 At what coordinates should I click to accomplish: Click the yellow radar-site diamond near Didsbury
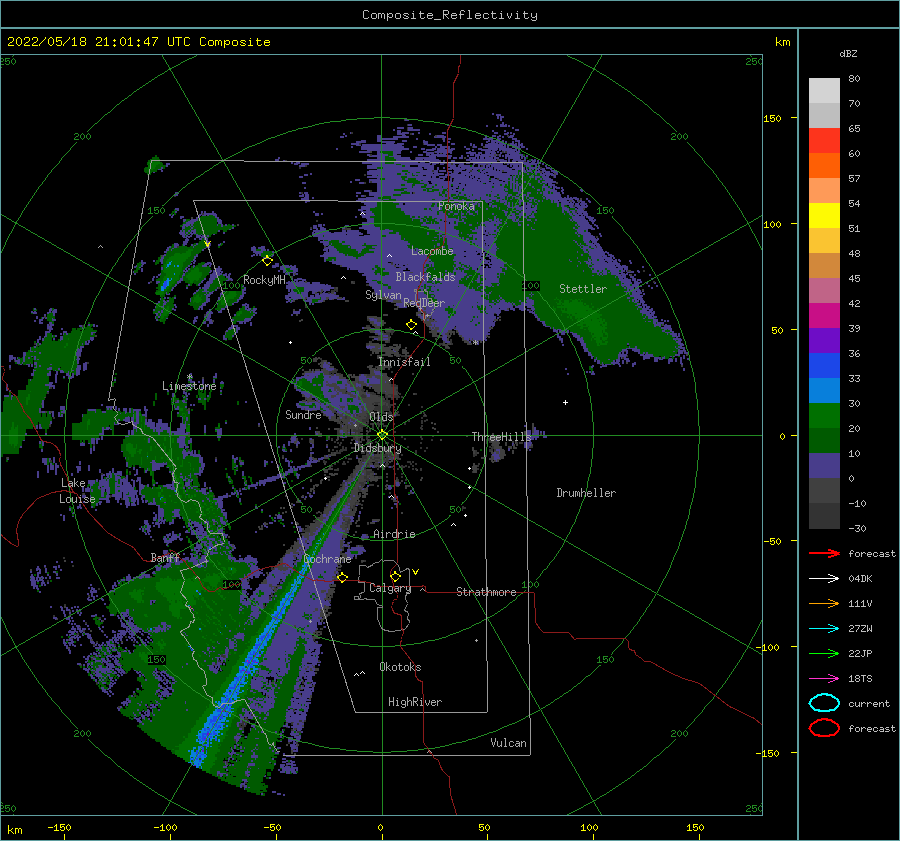[382, 435]
